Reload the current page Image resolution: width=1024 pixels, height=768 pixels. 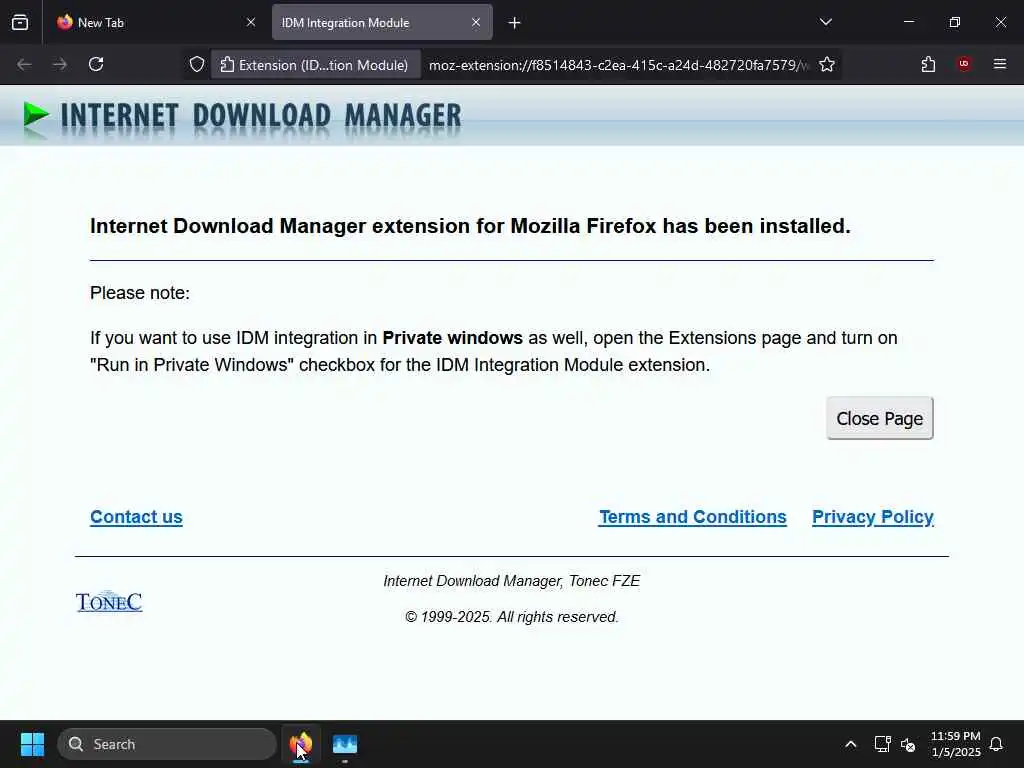coord(96,64)
